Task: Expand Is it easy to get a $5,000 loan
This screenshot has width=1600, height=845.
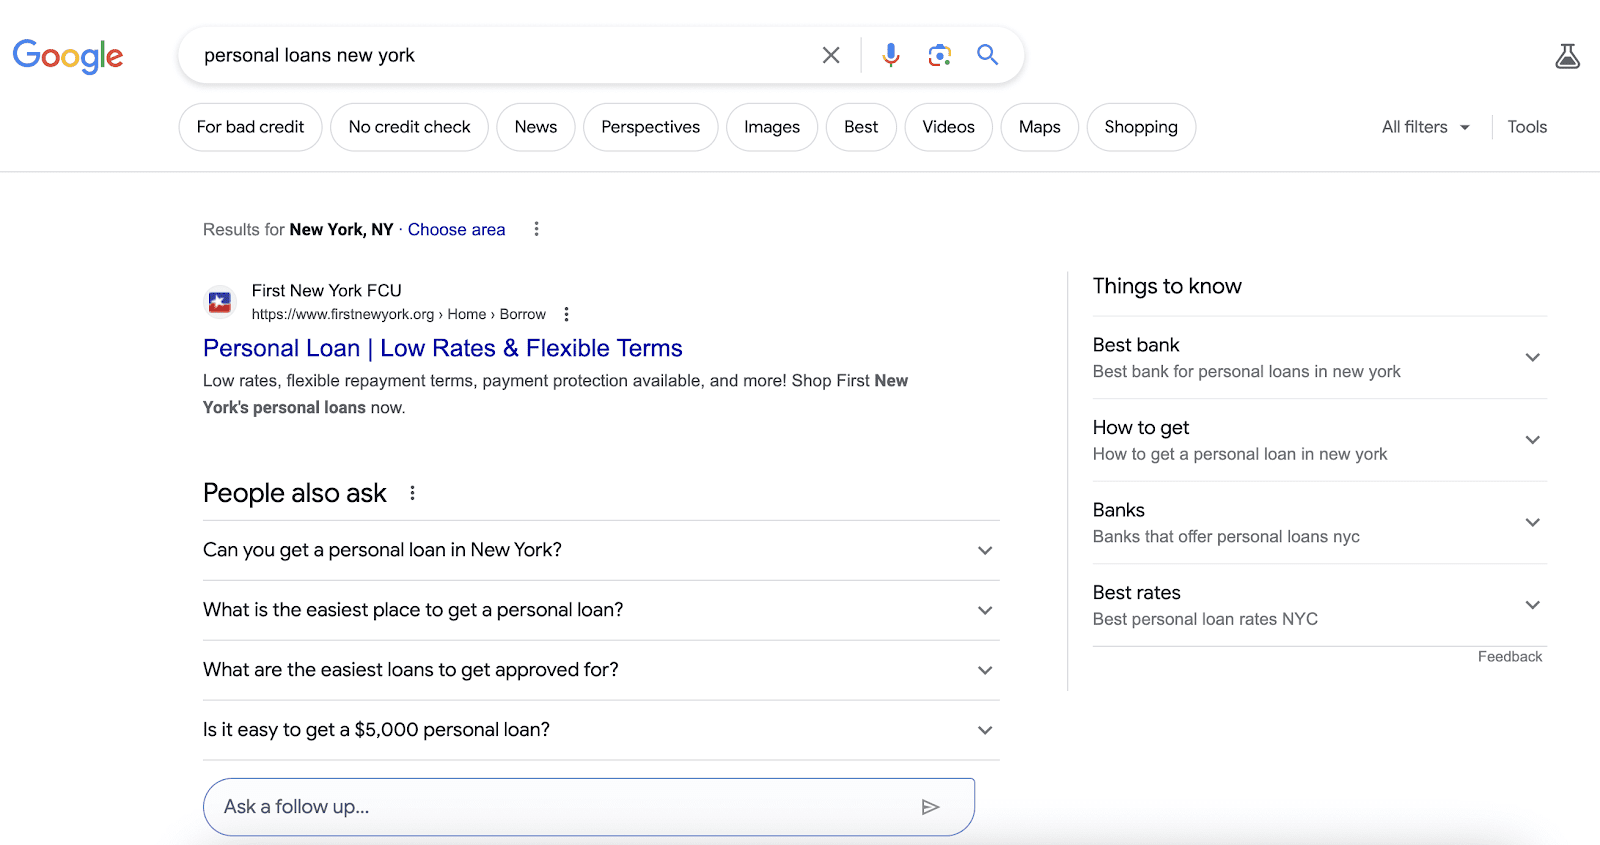Action: point(601,730)
